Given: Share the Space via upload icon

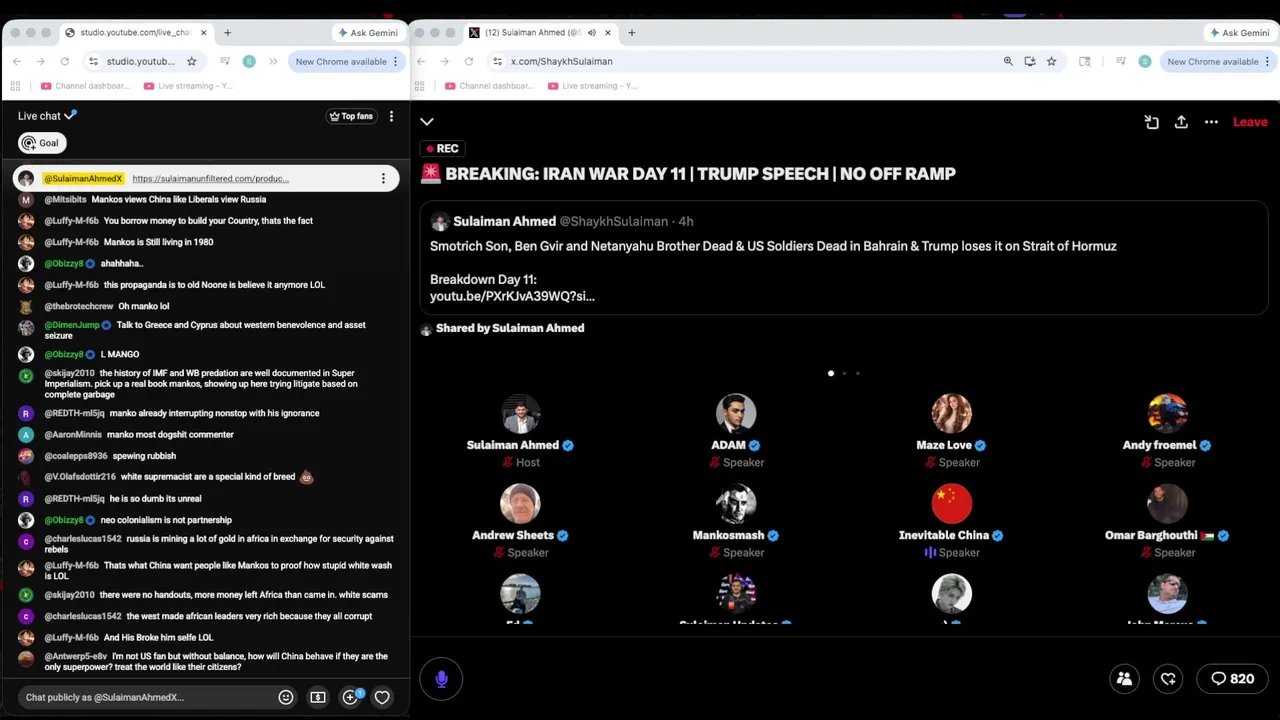Looking at the screenshot, I should pos(1181,122).
